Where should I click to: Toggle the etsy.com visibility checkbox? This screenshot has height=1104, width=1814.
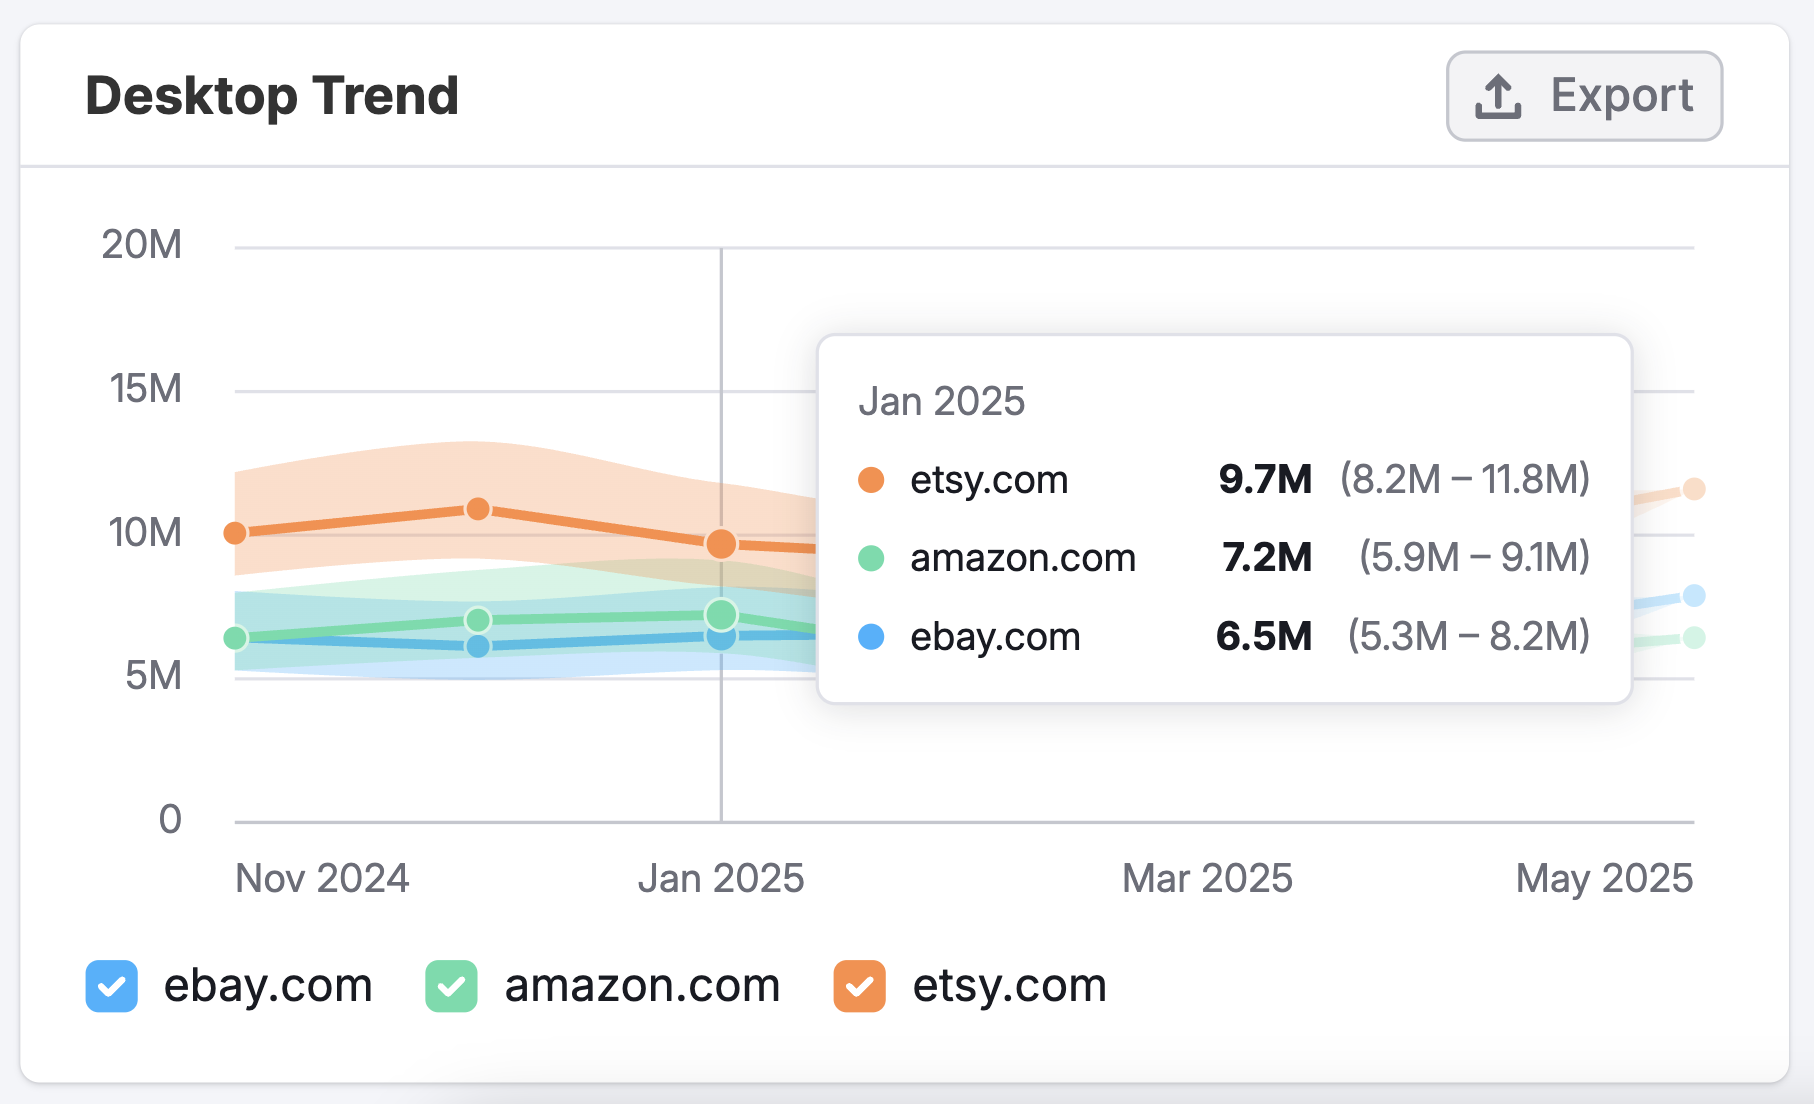tap(858, 986)
